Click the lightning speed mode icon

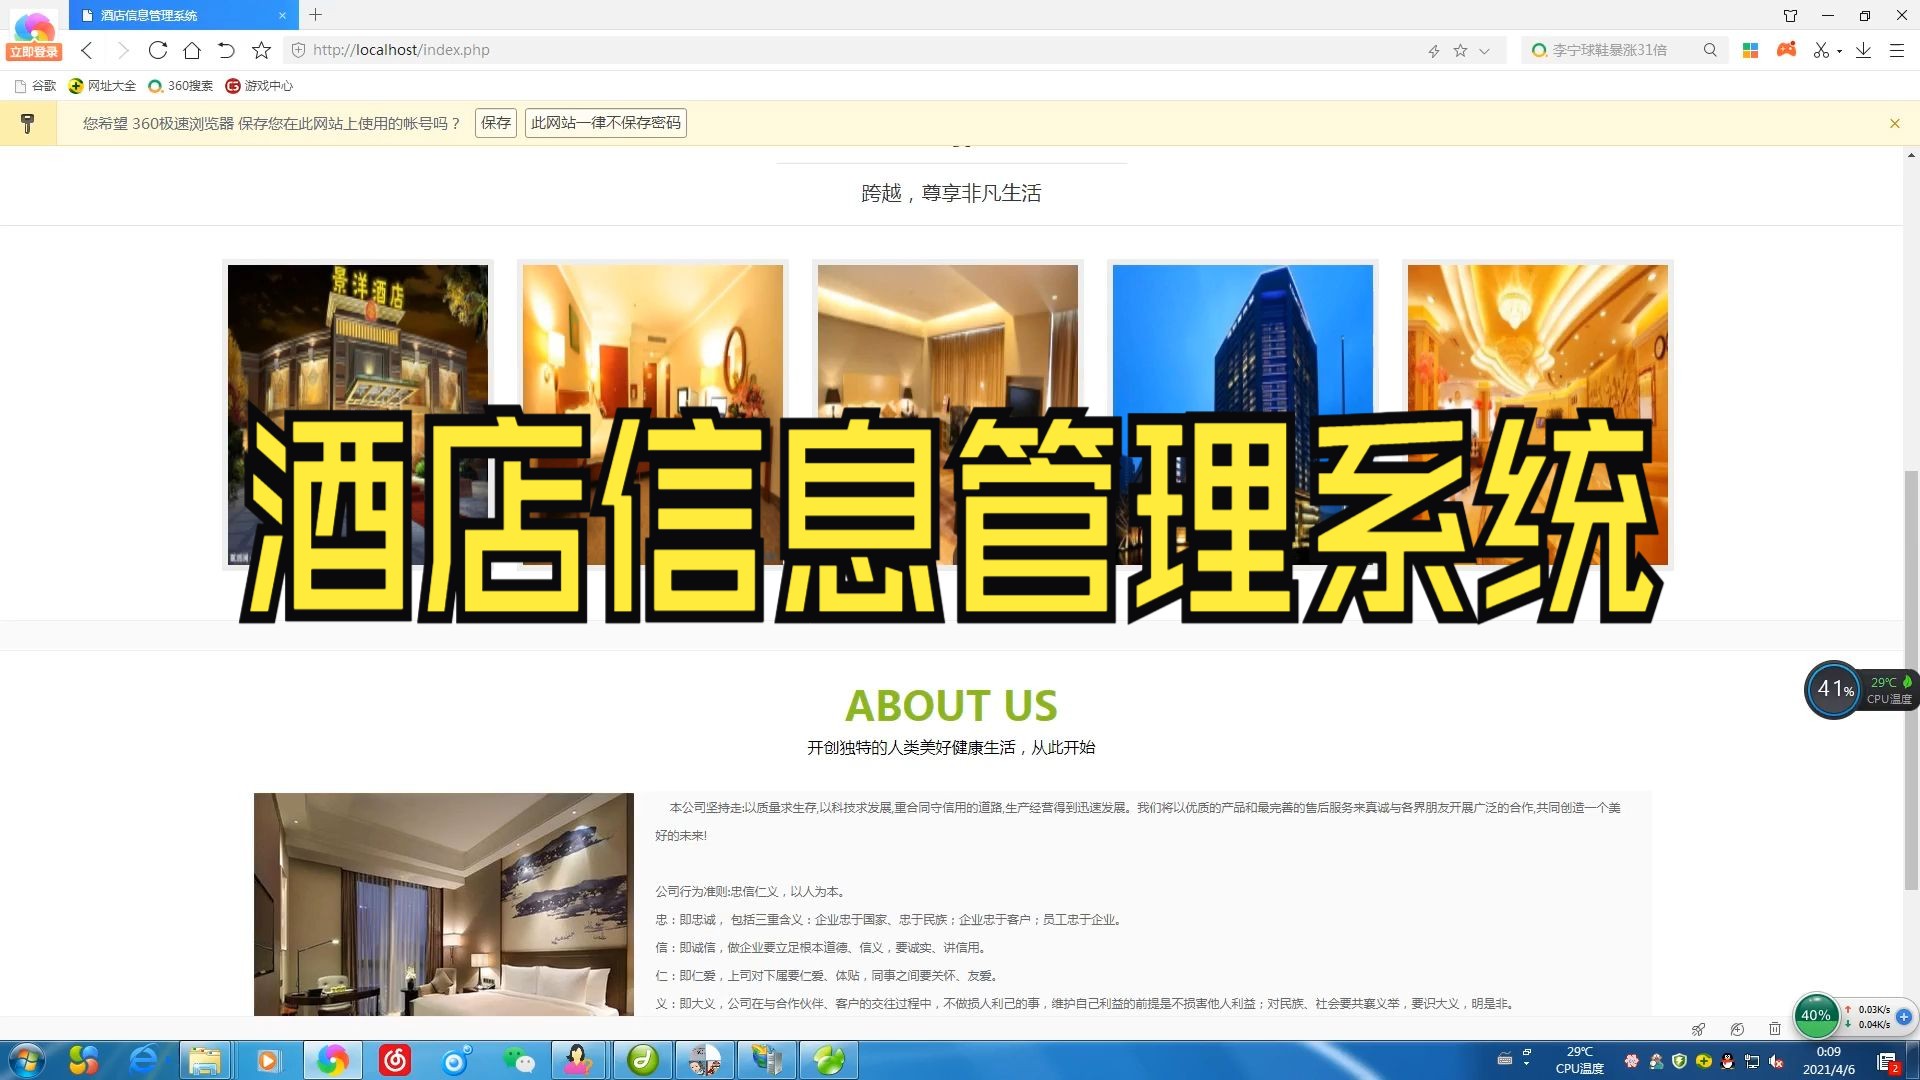click(x=1433, y=50)
